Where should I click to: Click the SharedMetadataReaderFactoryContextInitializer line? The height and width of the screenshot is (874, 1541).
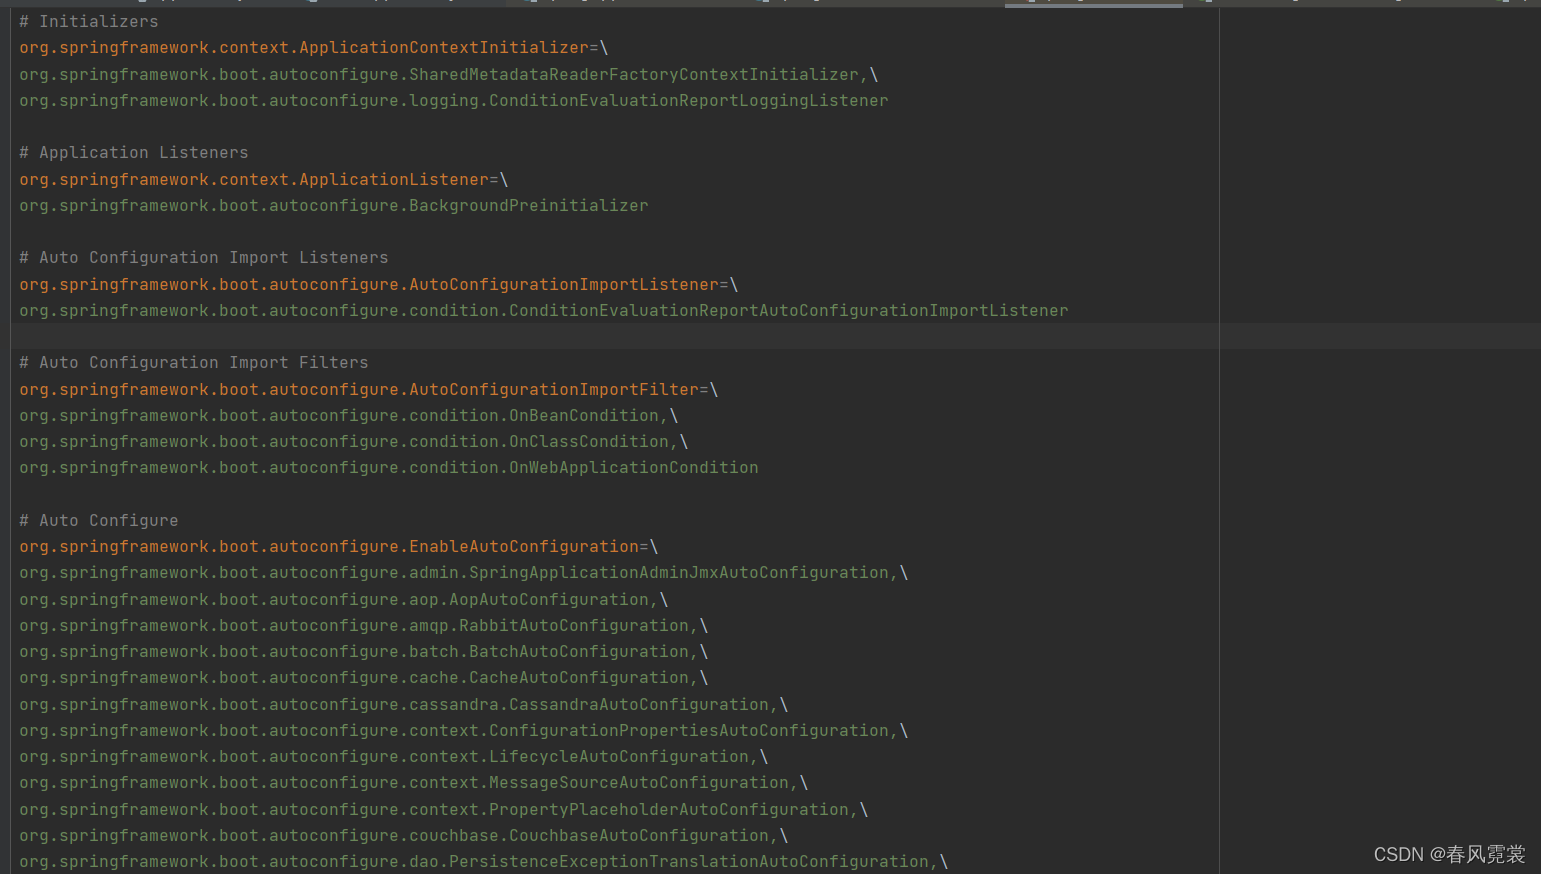(449, 74)
